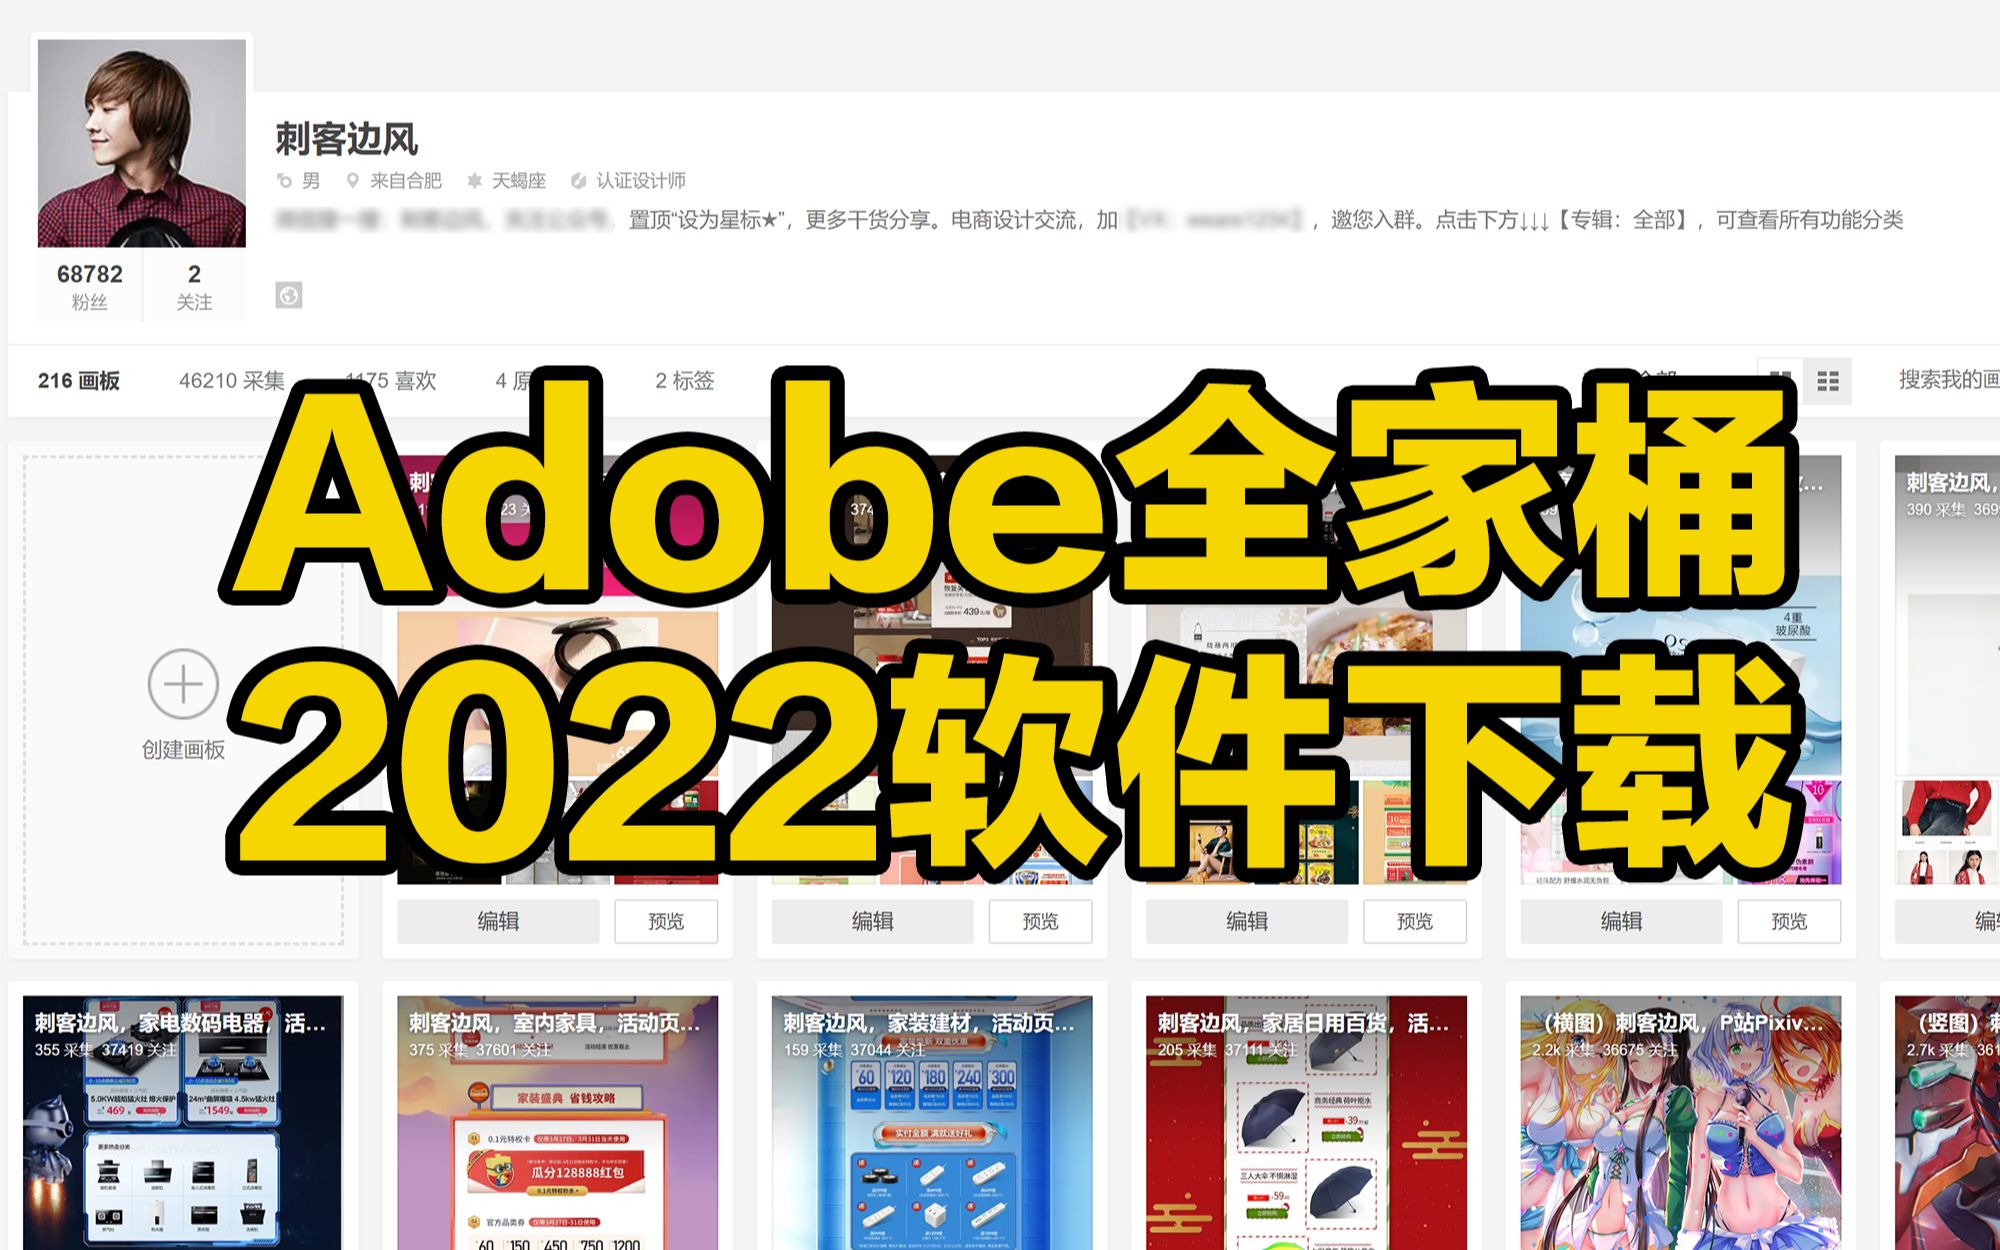Click the location pin icon before 来自合肥

tap(352, 181)
